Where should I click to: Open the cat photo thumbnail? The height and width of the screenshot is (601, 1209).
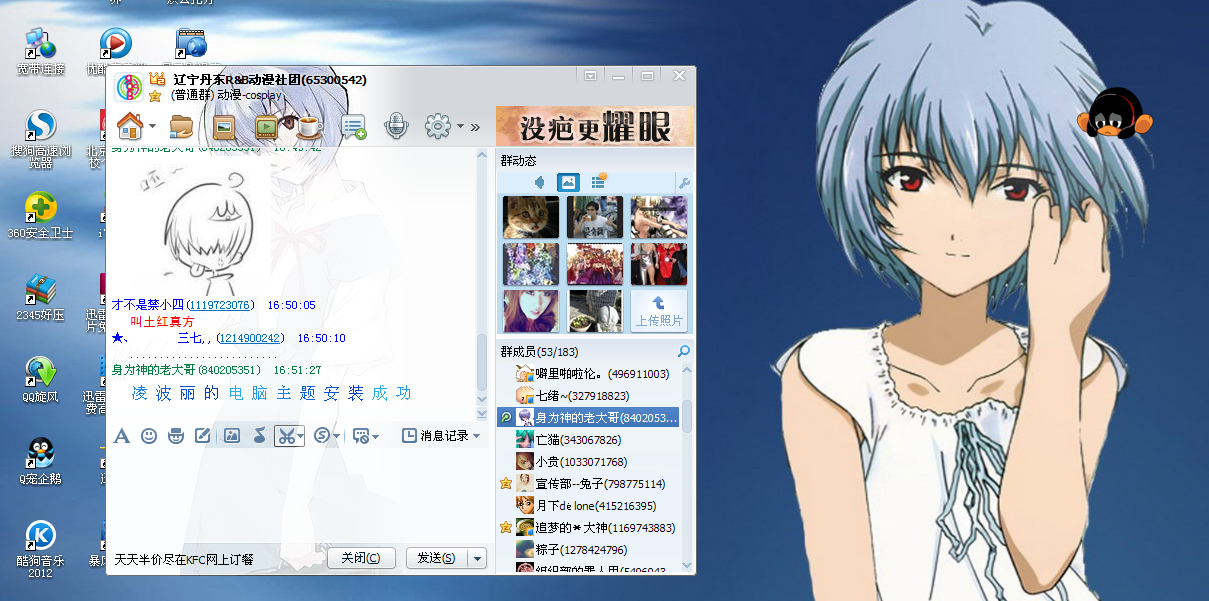pyautogui.click(x=531, y=216)
